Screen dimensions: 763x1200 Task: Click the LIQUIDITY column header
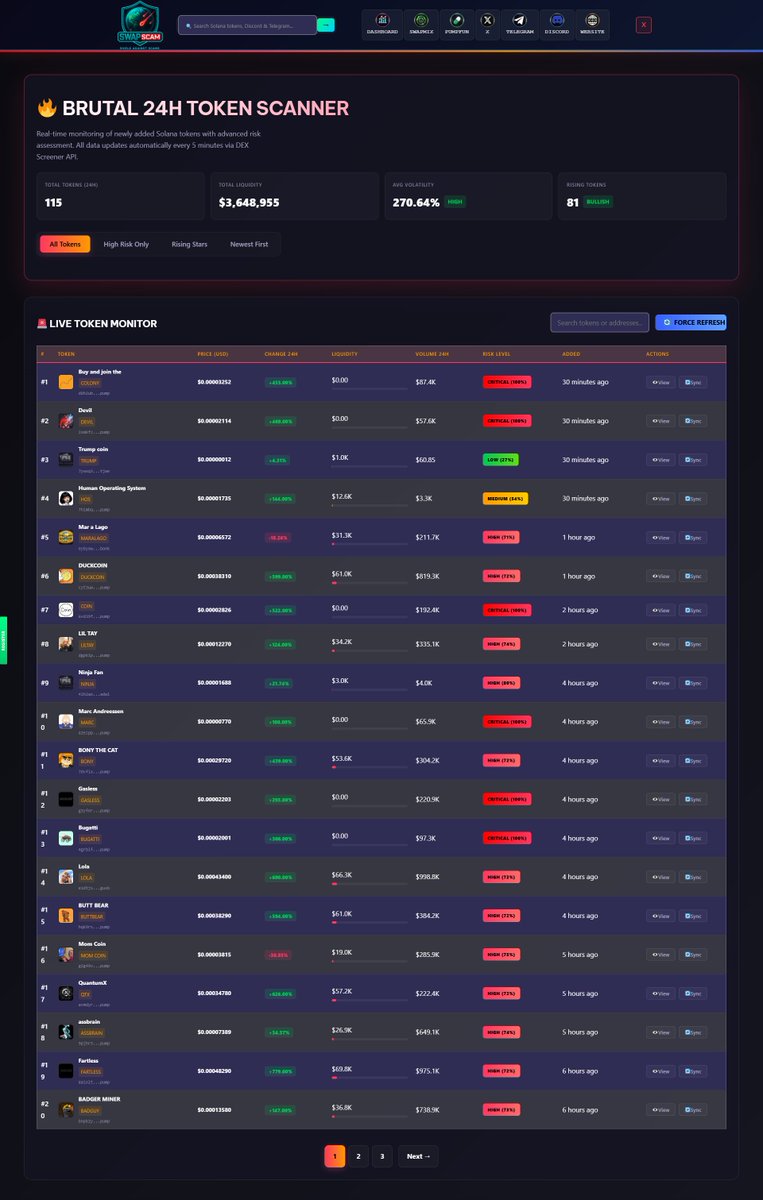point(345,354)
